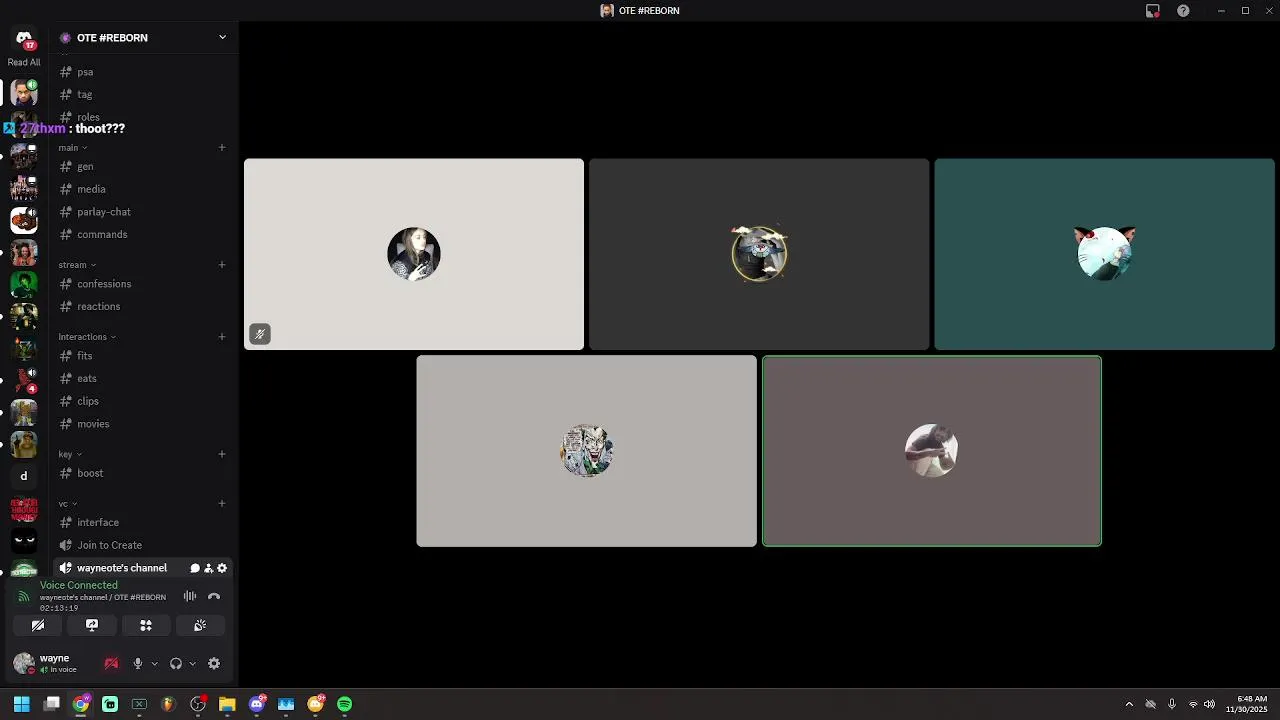1280x720 pixels.
Task: Start an activity button
Action: coord(146,625)
